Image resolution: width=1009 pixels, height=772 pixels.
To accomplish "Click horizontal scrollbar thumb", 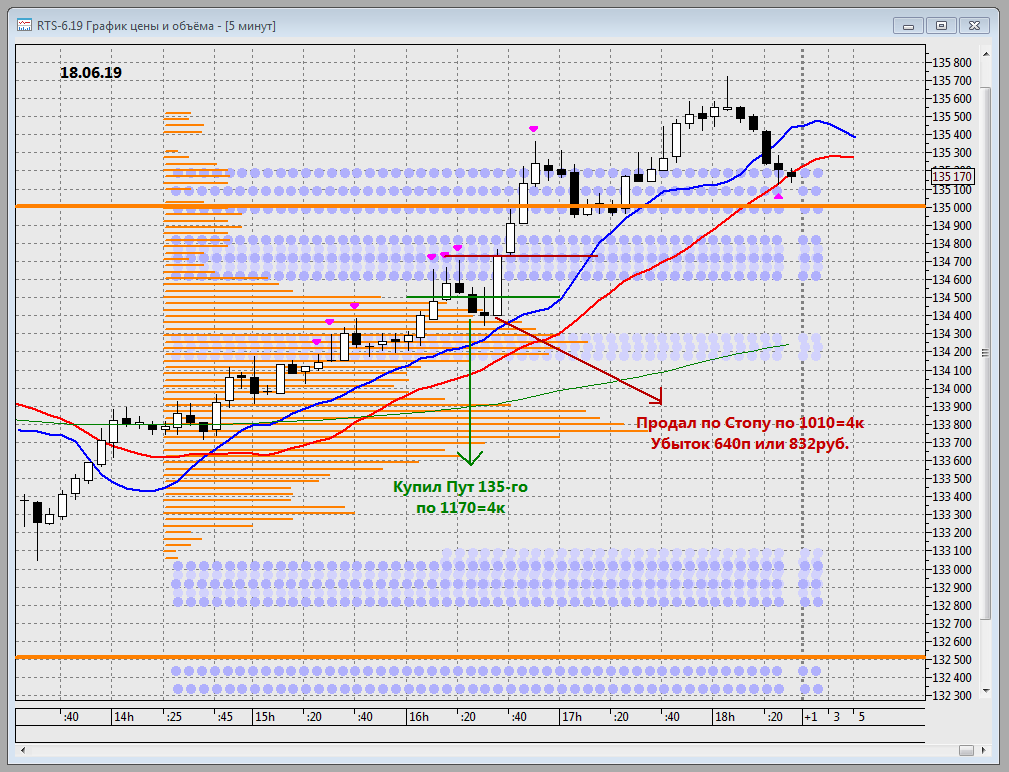I will pos(966,750).
